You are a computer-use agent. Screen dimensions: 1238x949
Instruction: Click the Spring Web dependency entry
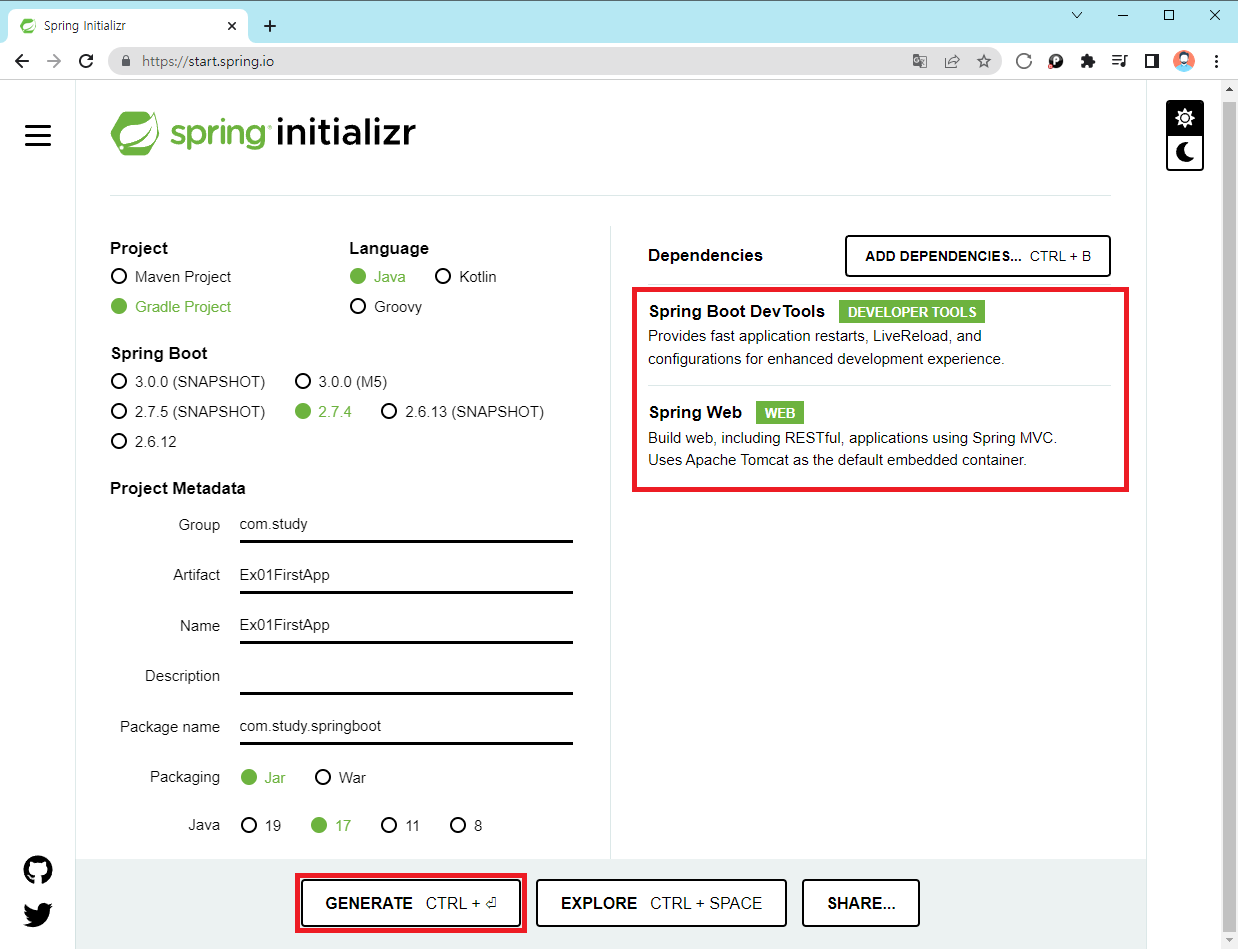pos(879,436)
